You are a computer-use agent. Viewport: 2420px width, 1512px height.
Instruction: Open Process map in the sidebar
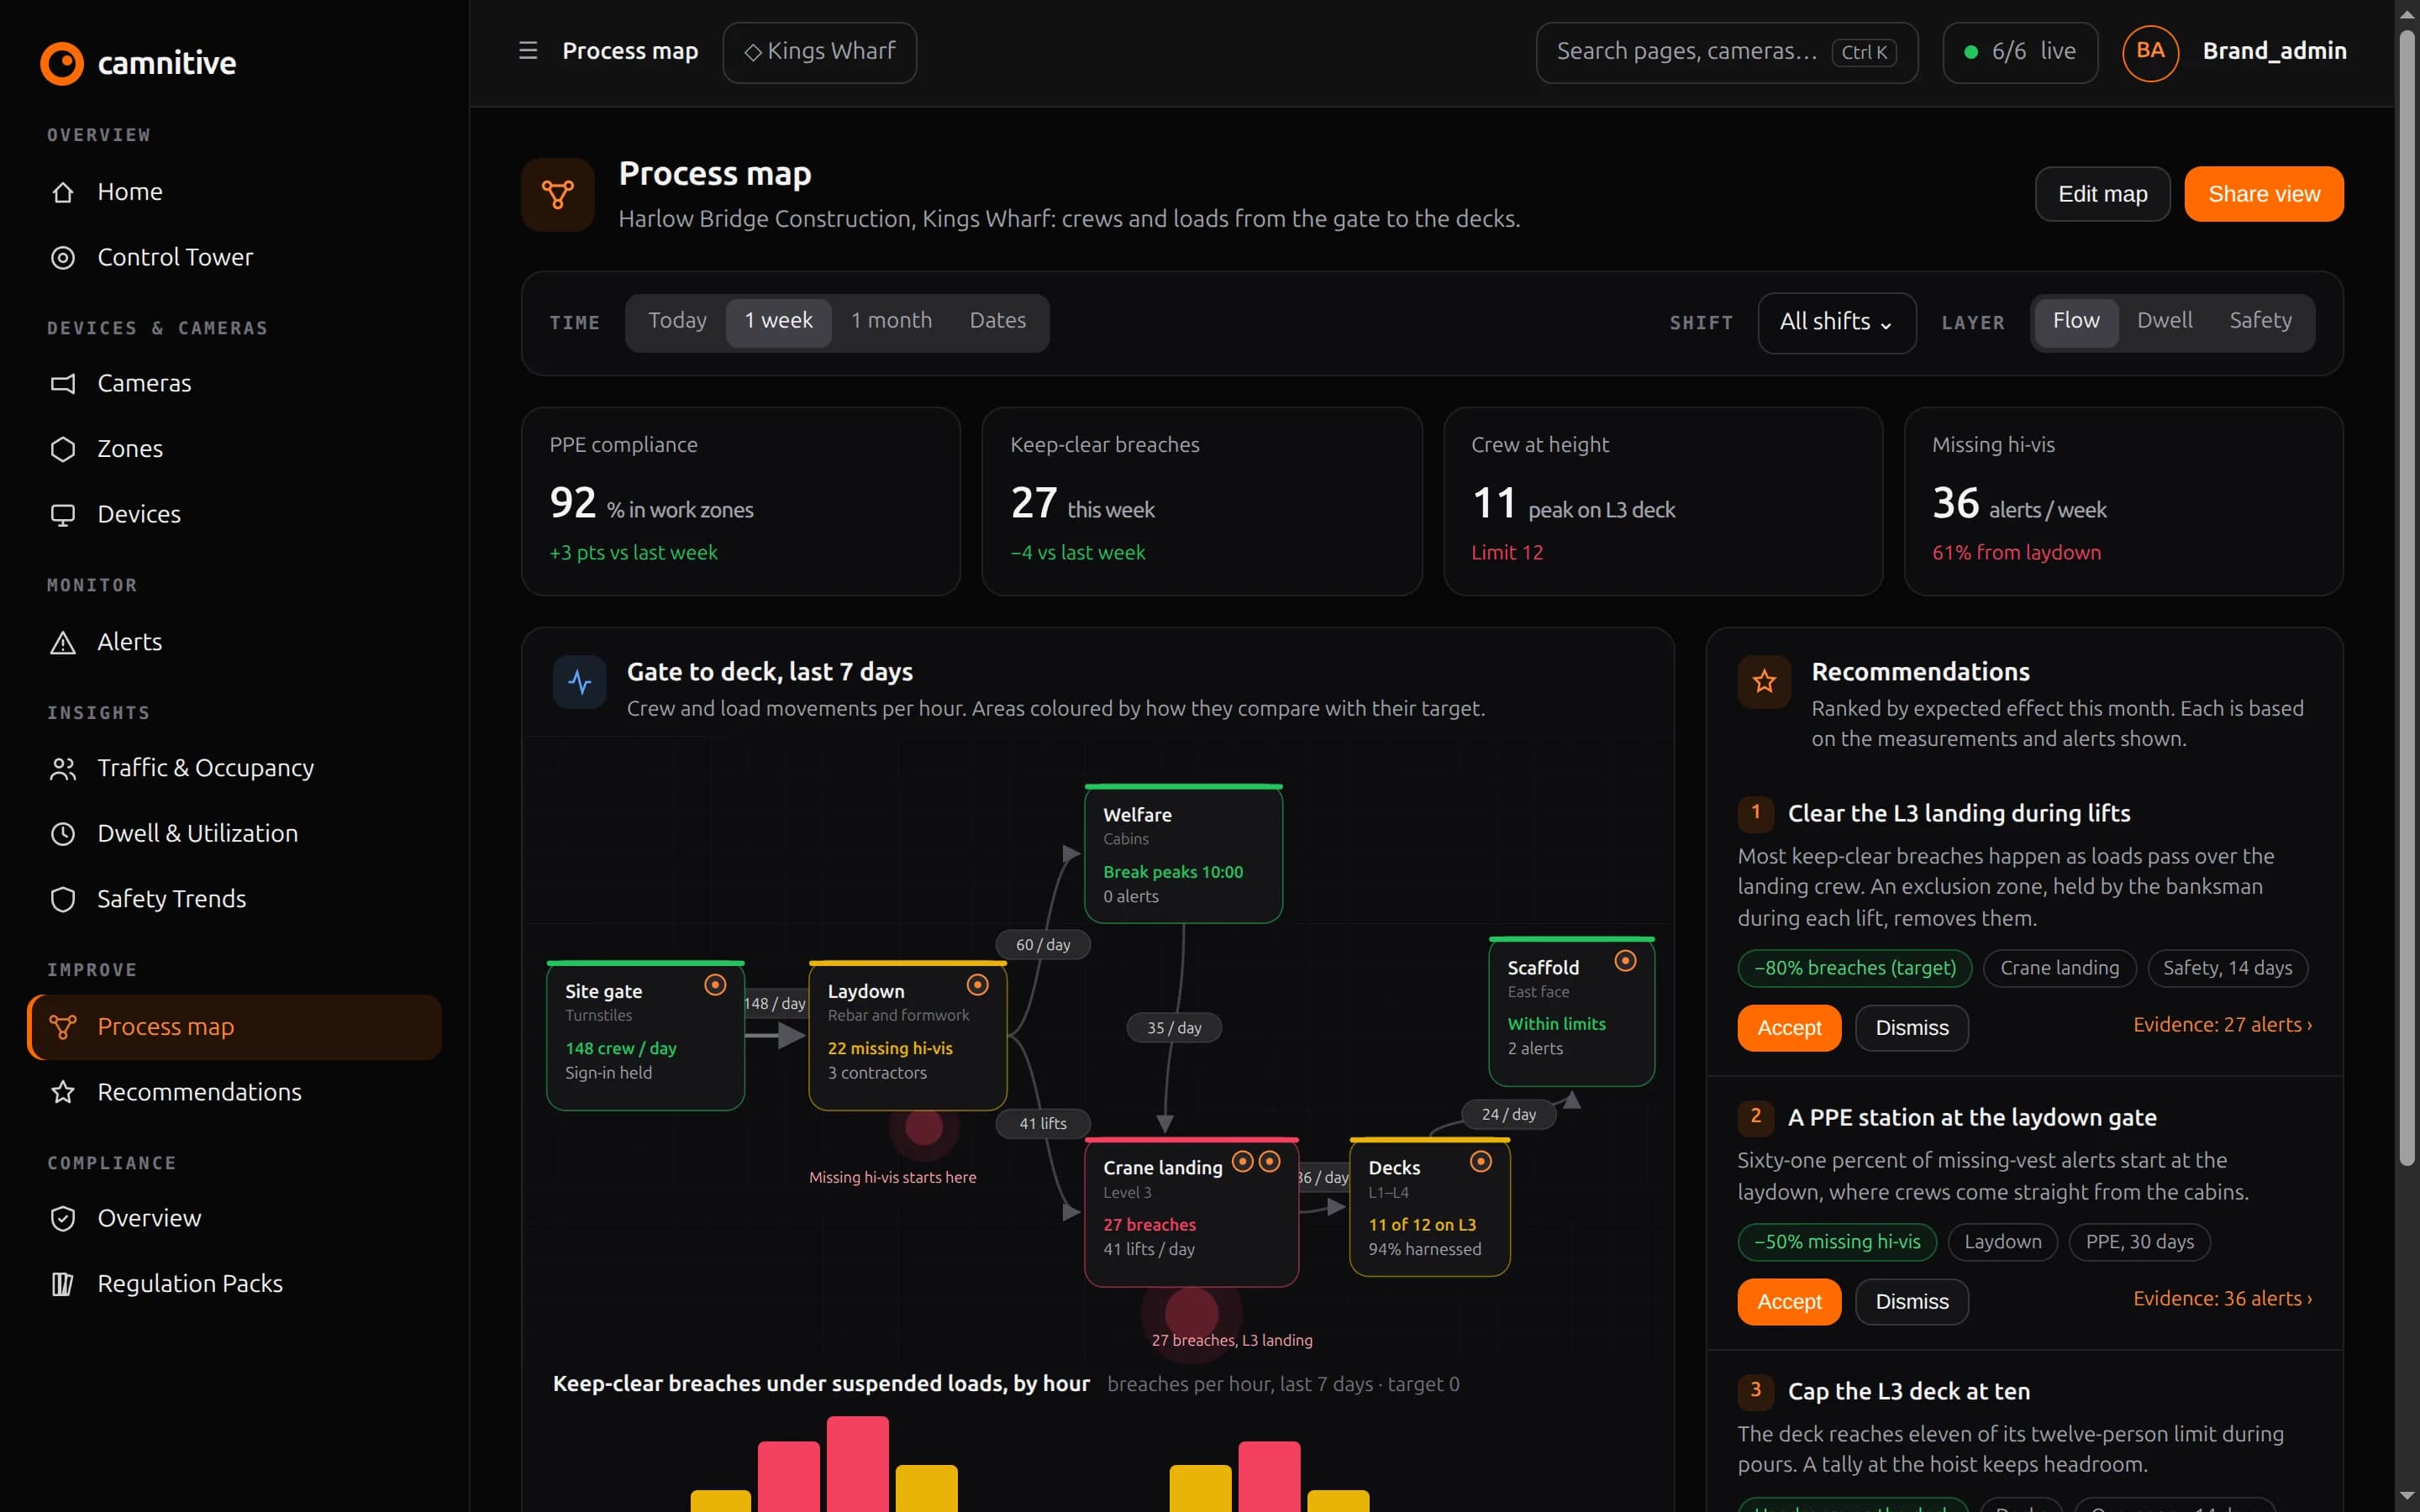234,1027
